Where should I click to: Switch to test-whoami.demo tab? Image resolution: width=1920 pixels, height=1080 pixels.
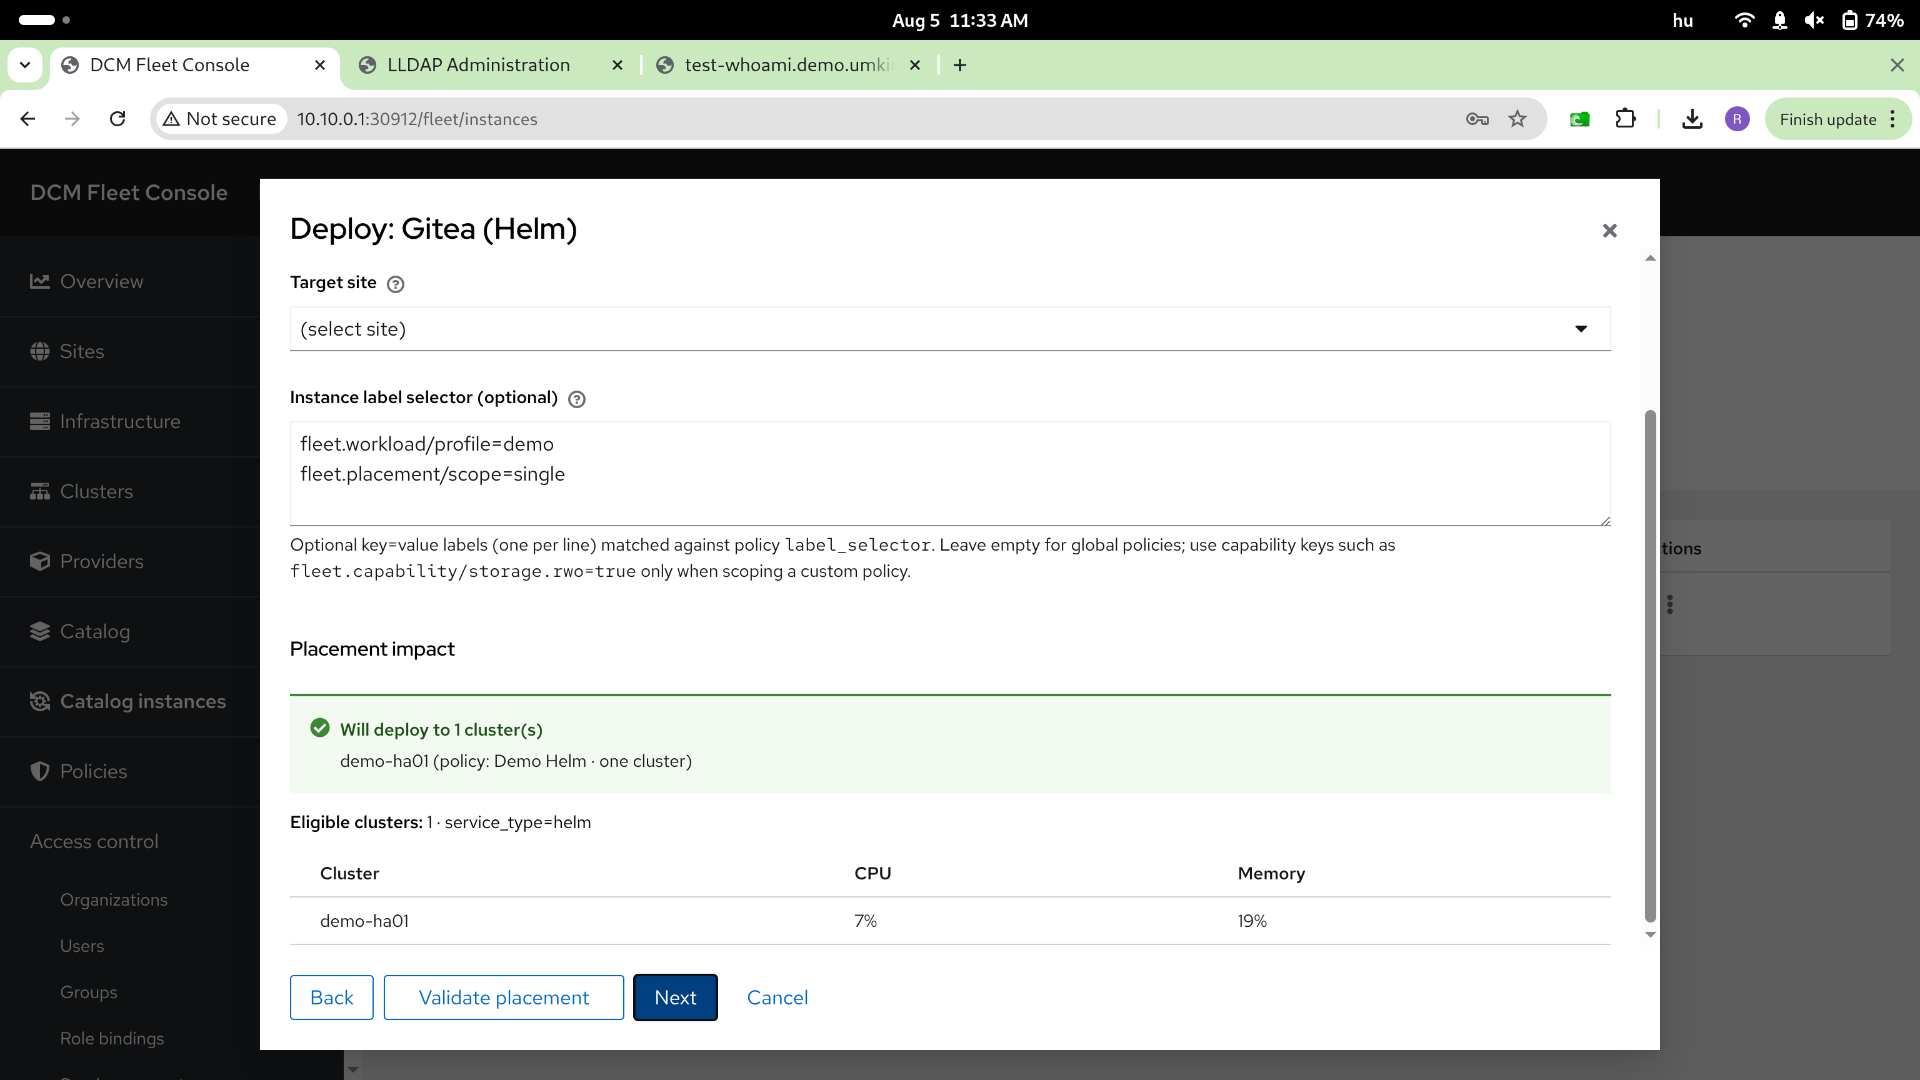(787, 65)
